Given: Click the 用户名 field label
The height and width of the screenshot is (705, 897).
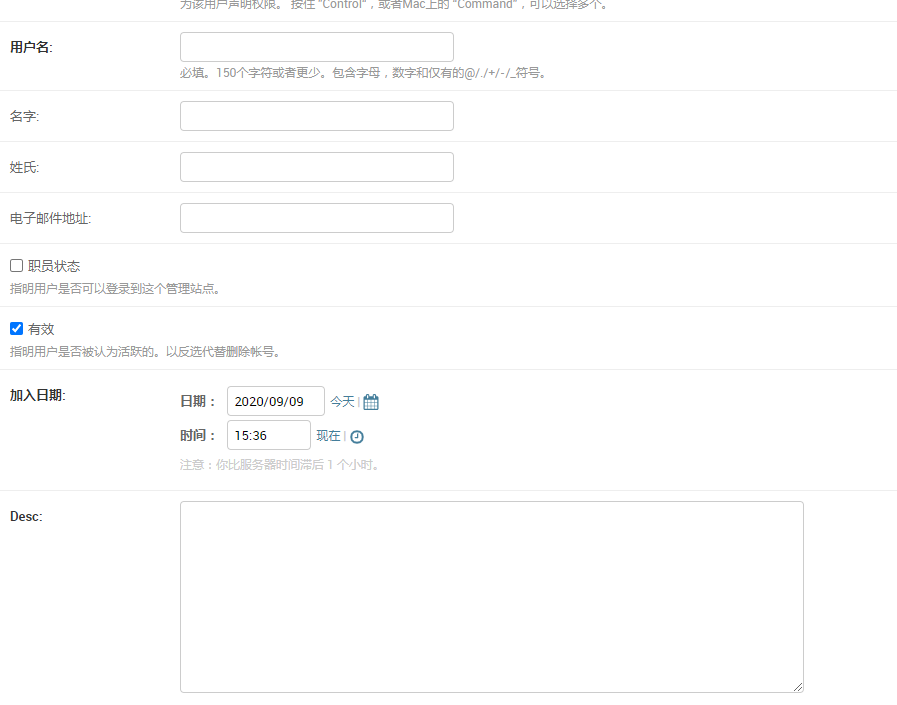Looking at the screenshot, I should click(31, 47).
